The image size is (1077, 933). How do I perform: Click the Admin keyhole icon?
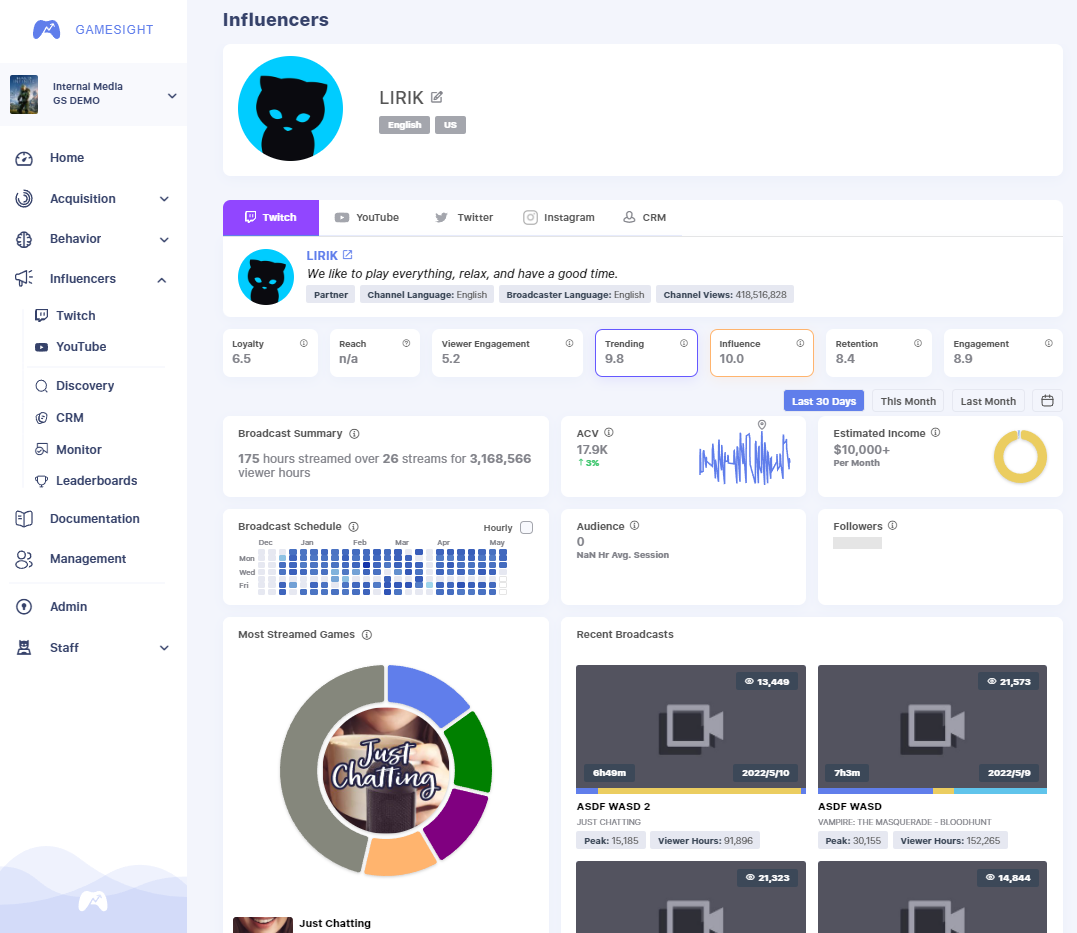pyautogui.click(x=24, y=607)
